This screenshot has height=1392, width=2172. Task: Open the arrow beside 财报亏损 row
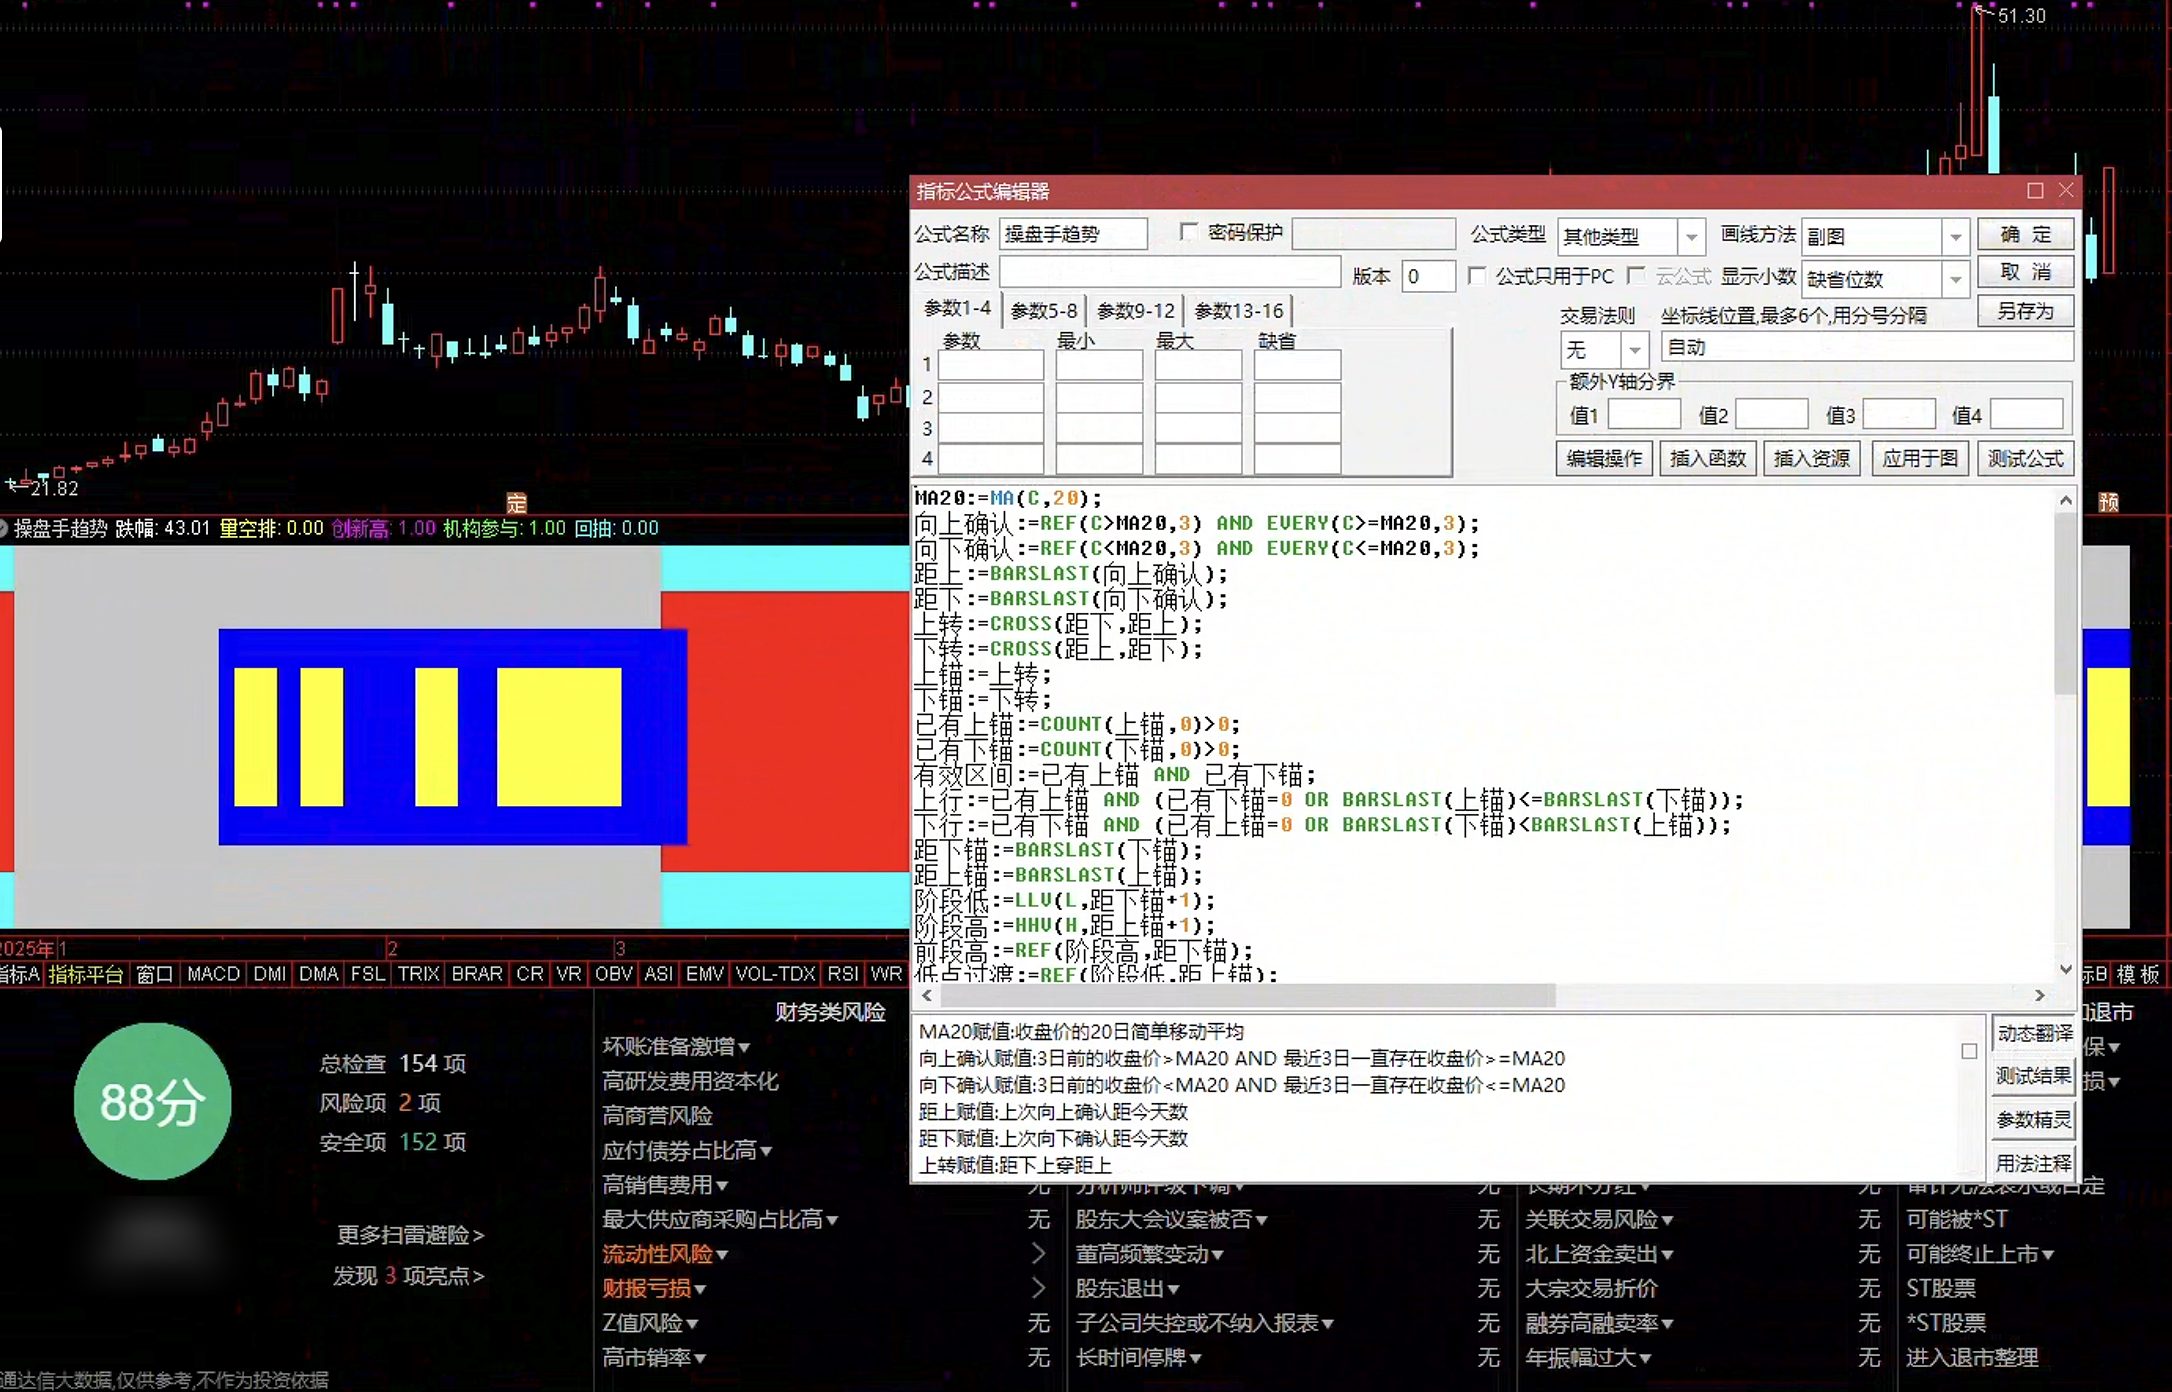point(1038,1289)
